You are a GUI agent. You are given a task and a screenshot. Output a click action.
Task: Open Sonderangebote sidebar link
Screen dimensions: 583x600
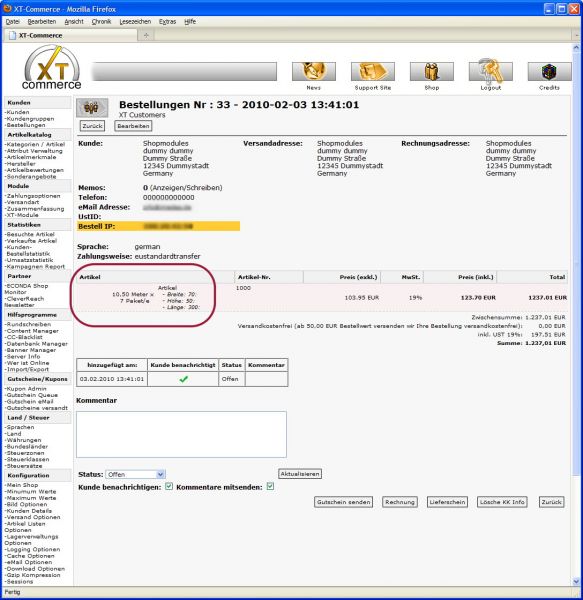pos(31,176)
